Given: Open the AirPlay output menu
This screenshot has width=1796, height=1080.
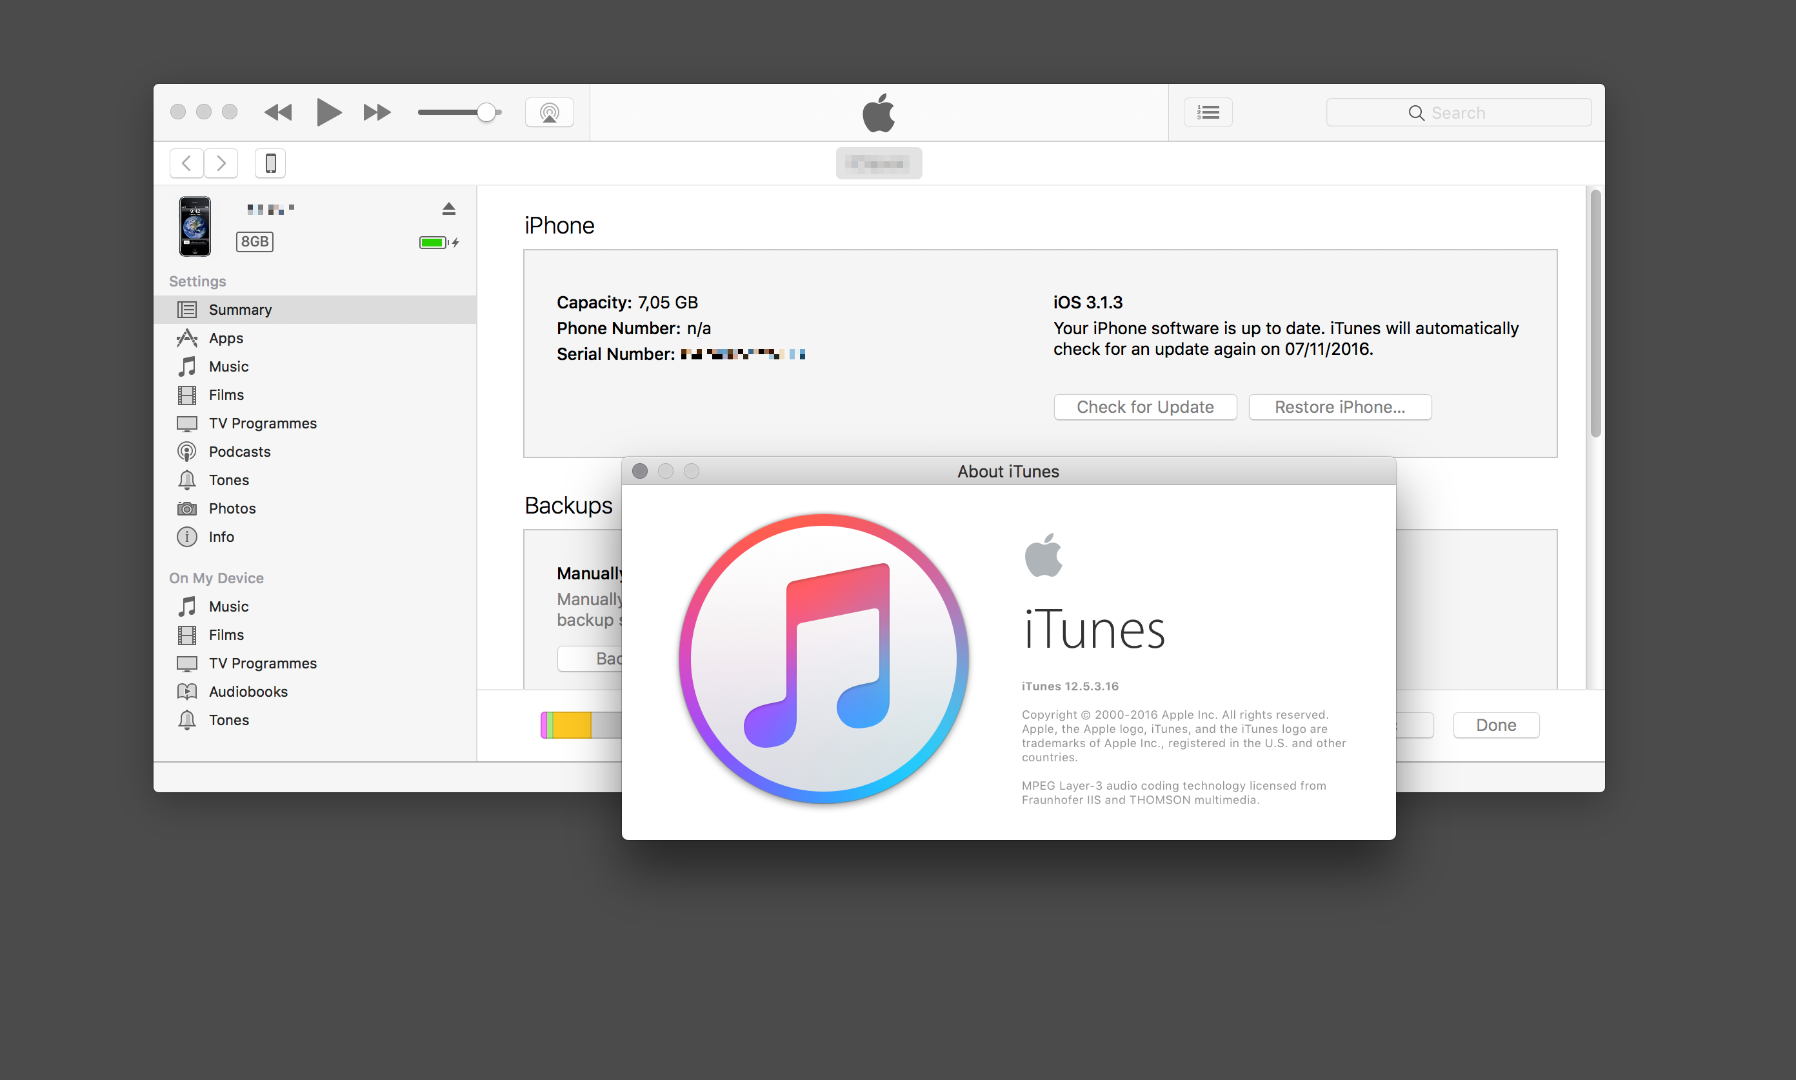Looking at the screenshot, I should coord(549,112).
